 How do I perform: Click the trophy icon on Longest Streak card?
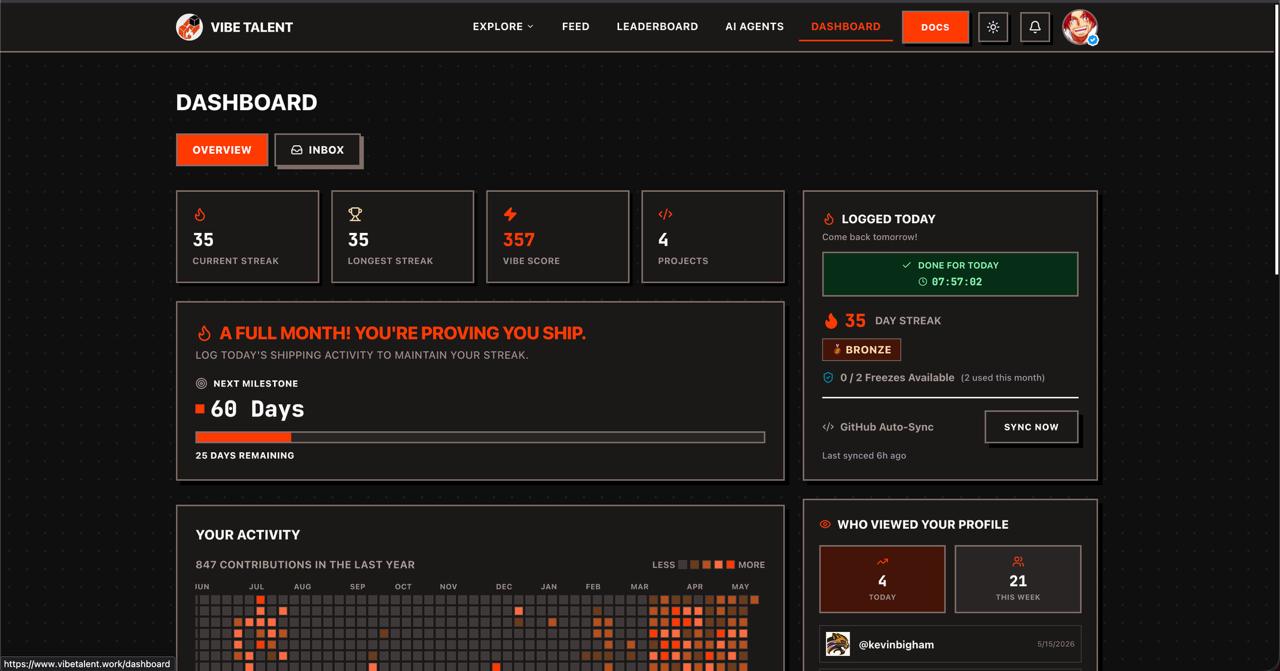click(x=355, y=214)
